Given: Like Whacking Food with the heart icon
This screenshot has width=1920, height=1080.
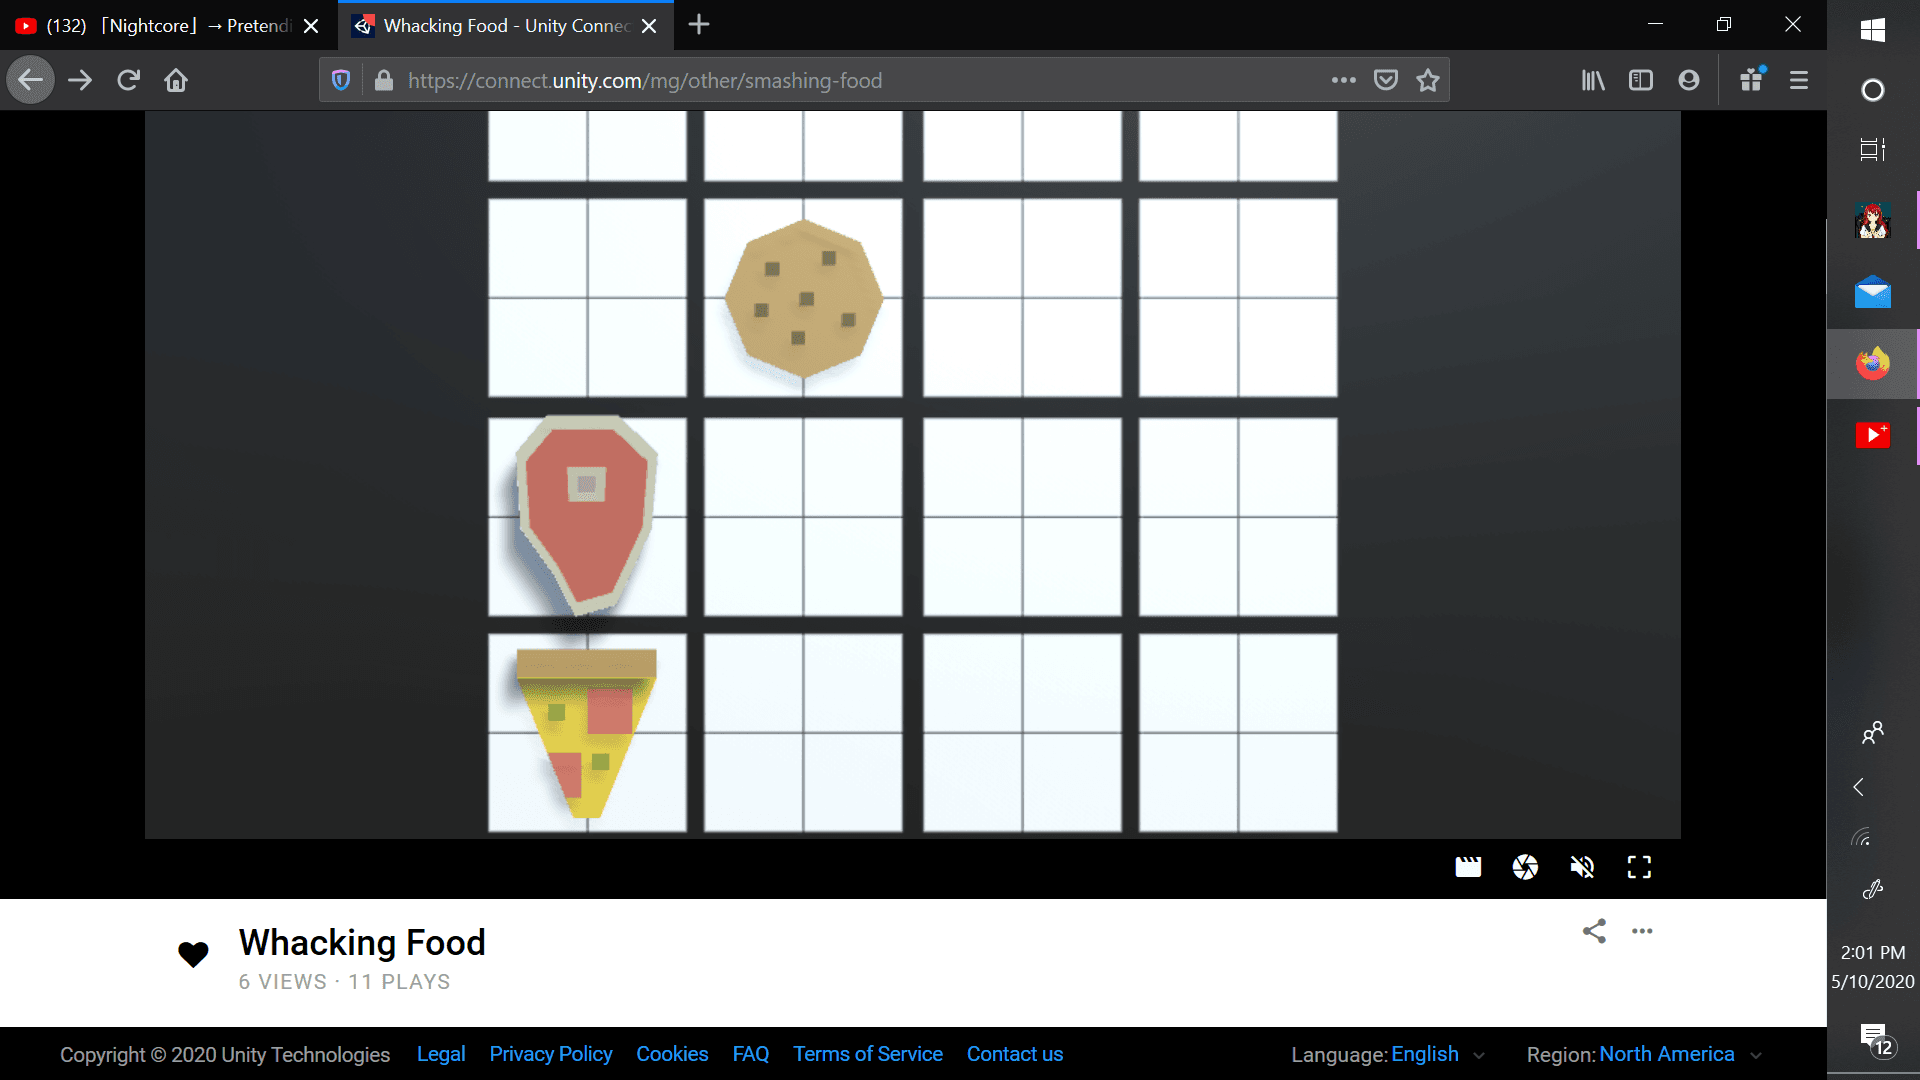Looking at the screenshot, I should click(x=193, y=955).
